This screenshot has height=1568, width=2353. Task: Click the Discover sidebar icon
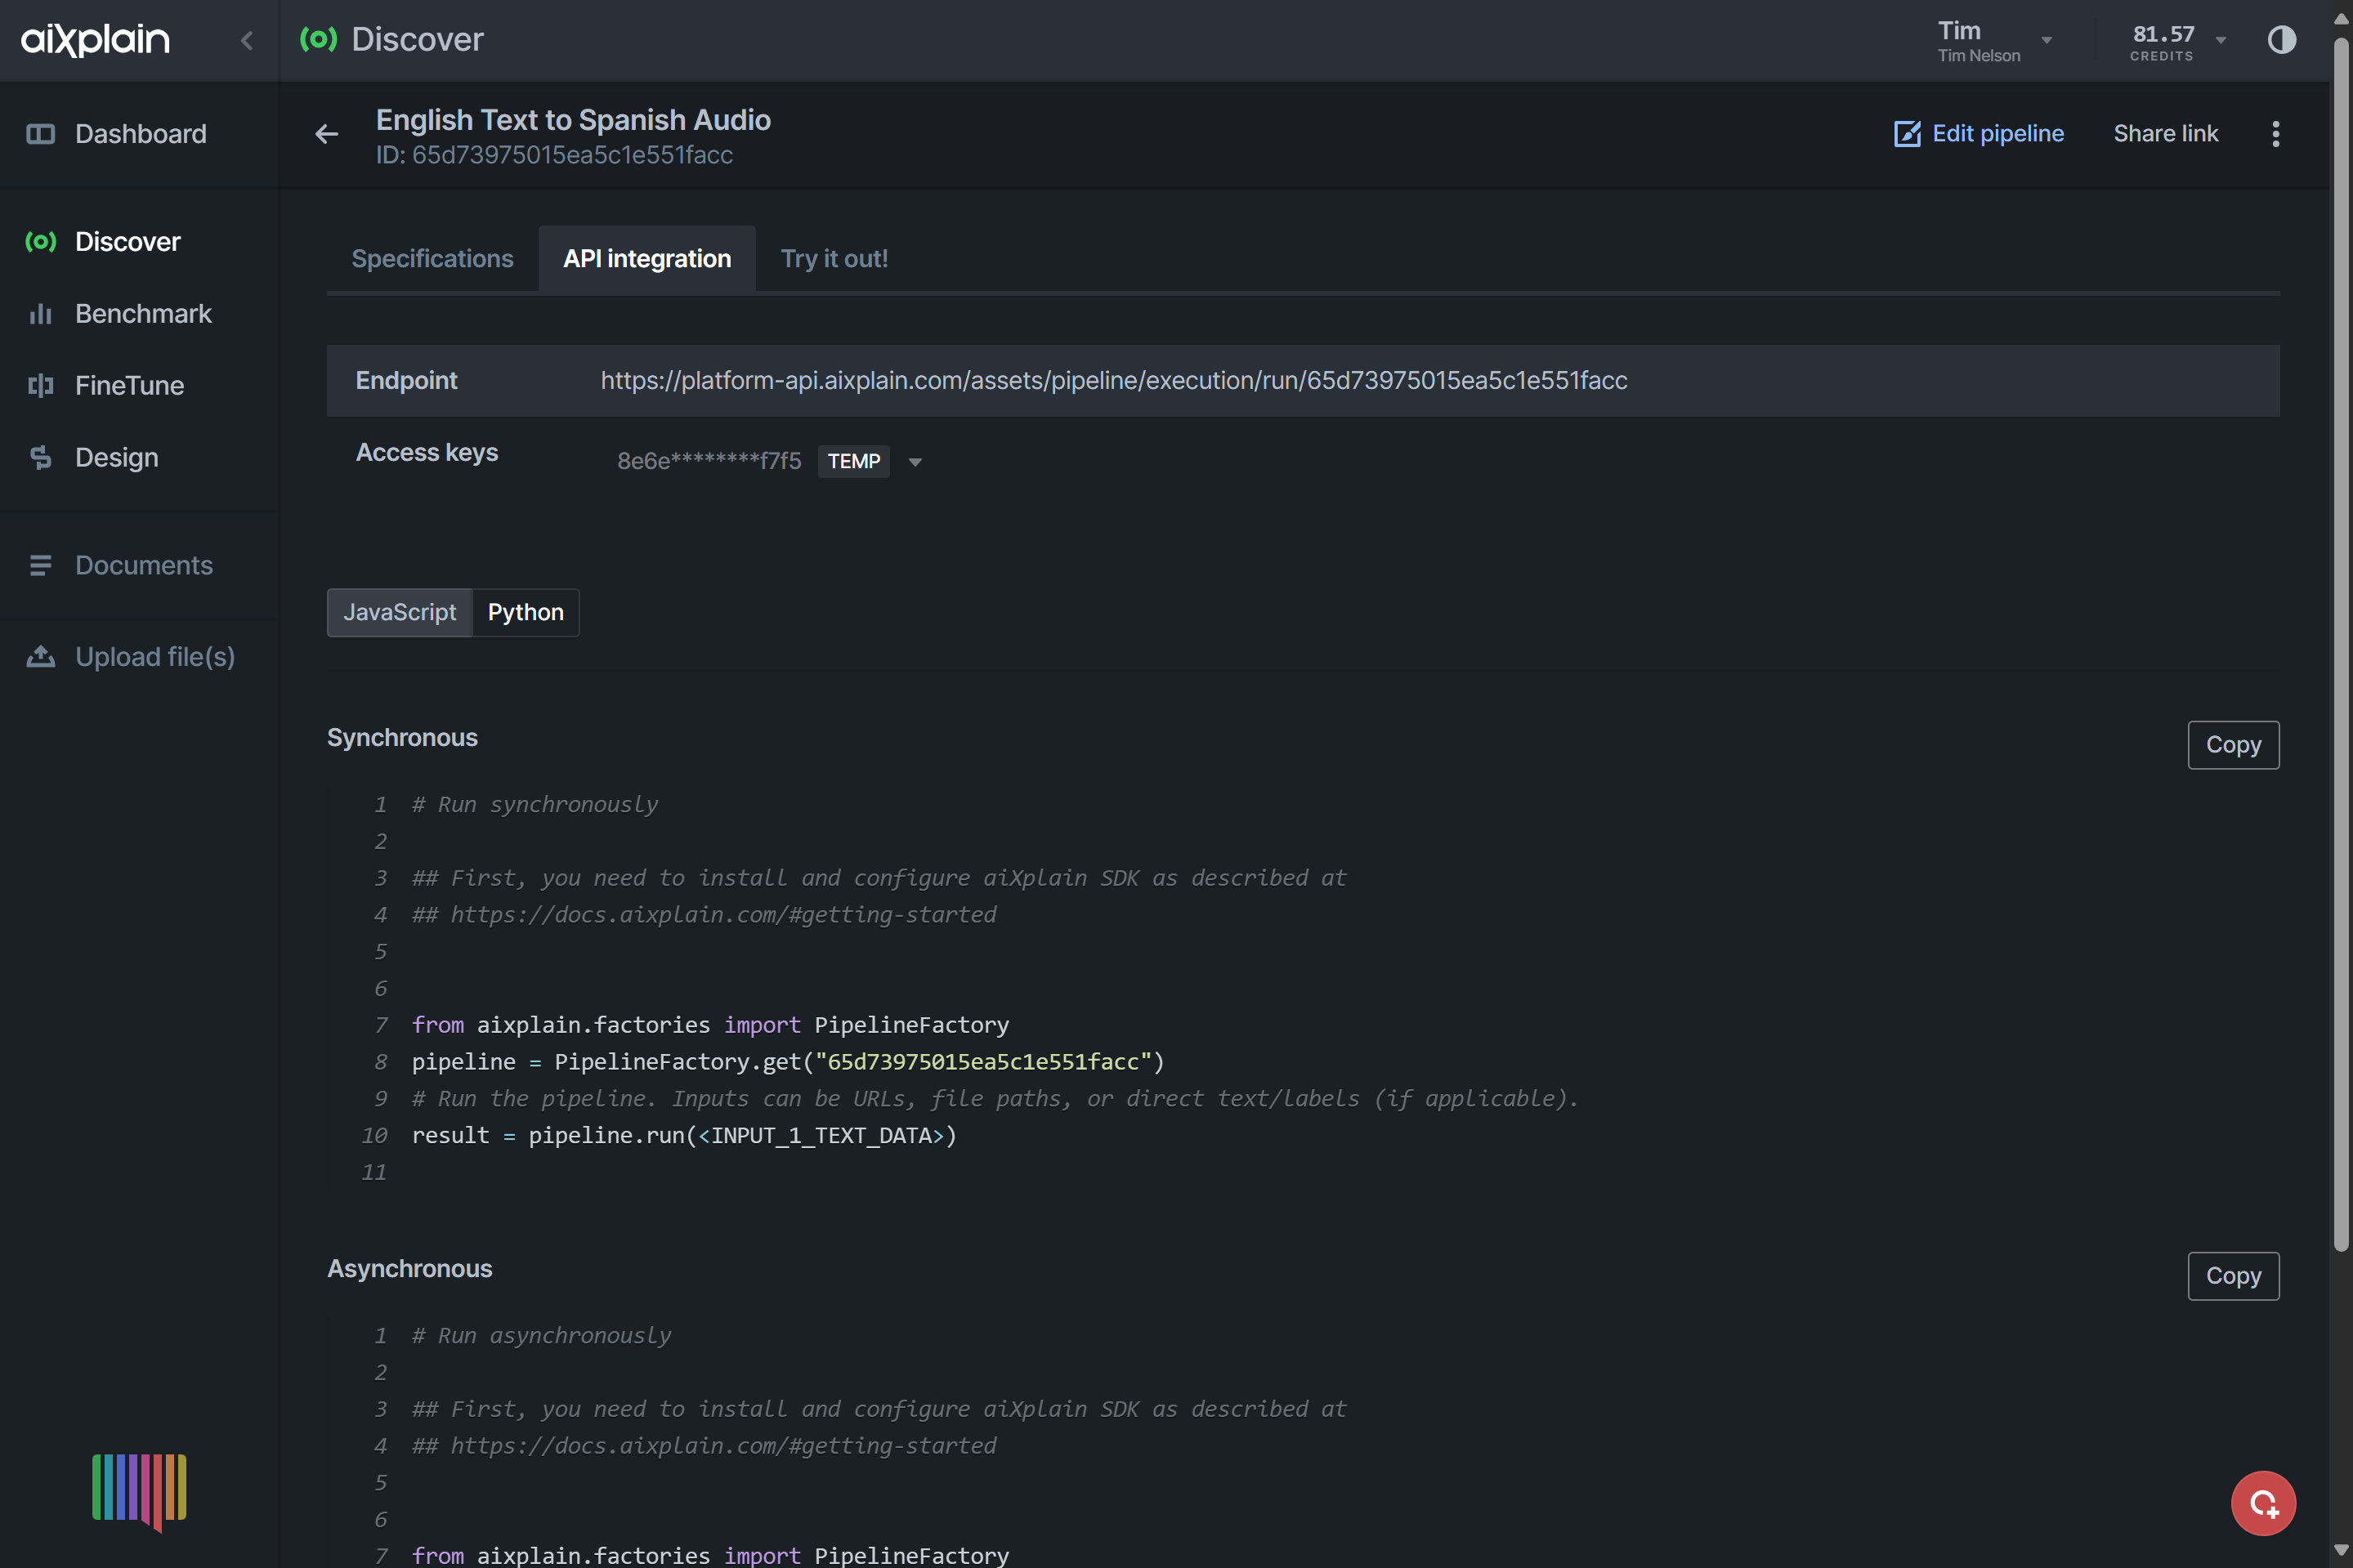(x=40, y=242)
